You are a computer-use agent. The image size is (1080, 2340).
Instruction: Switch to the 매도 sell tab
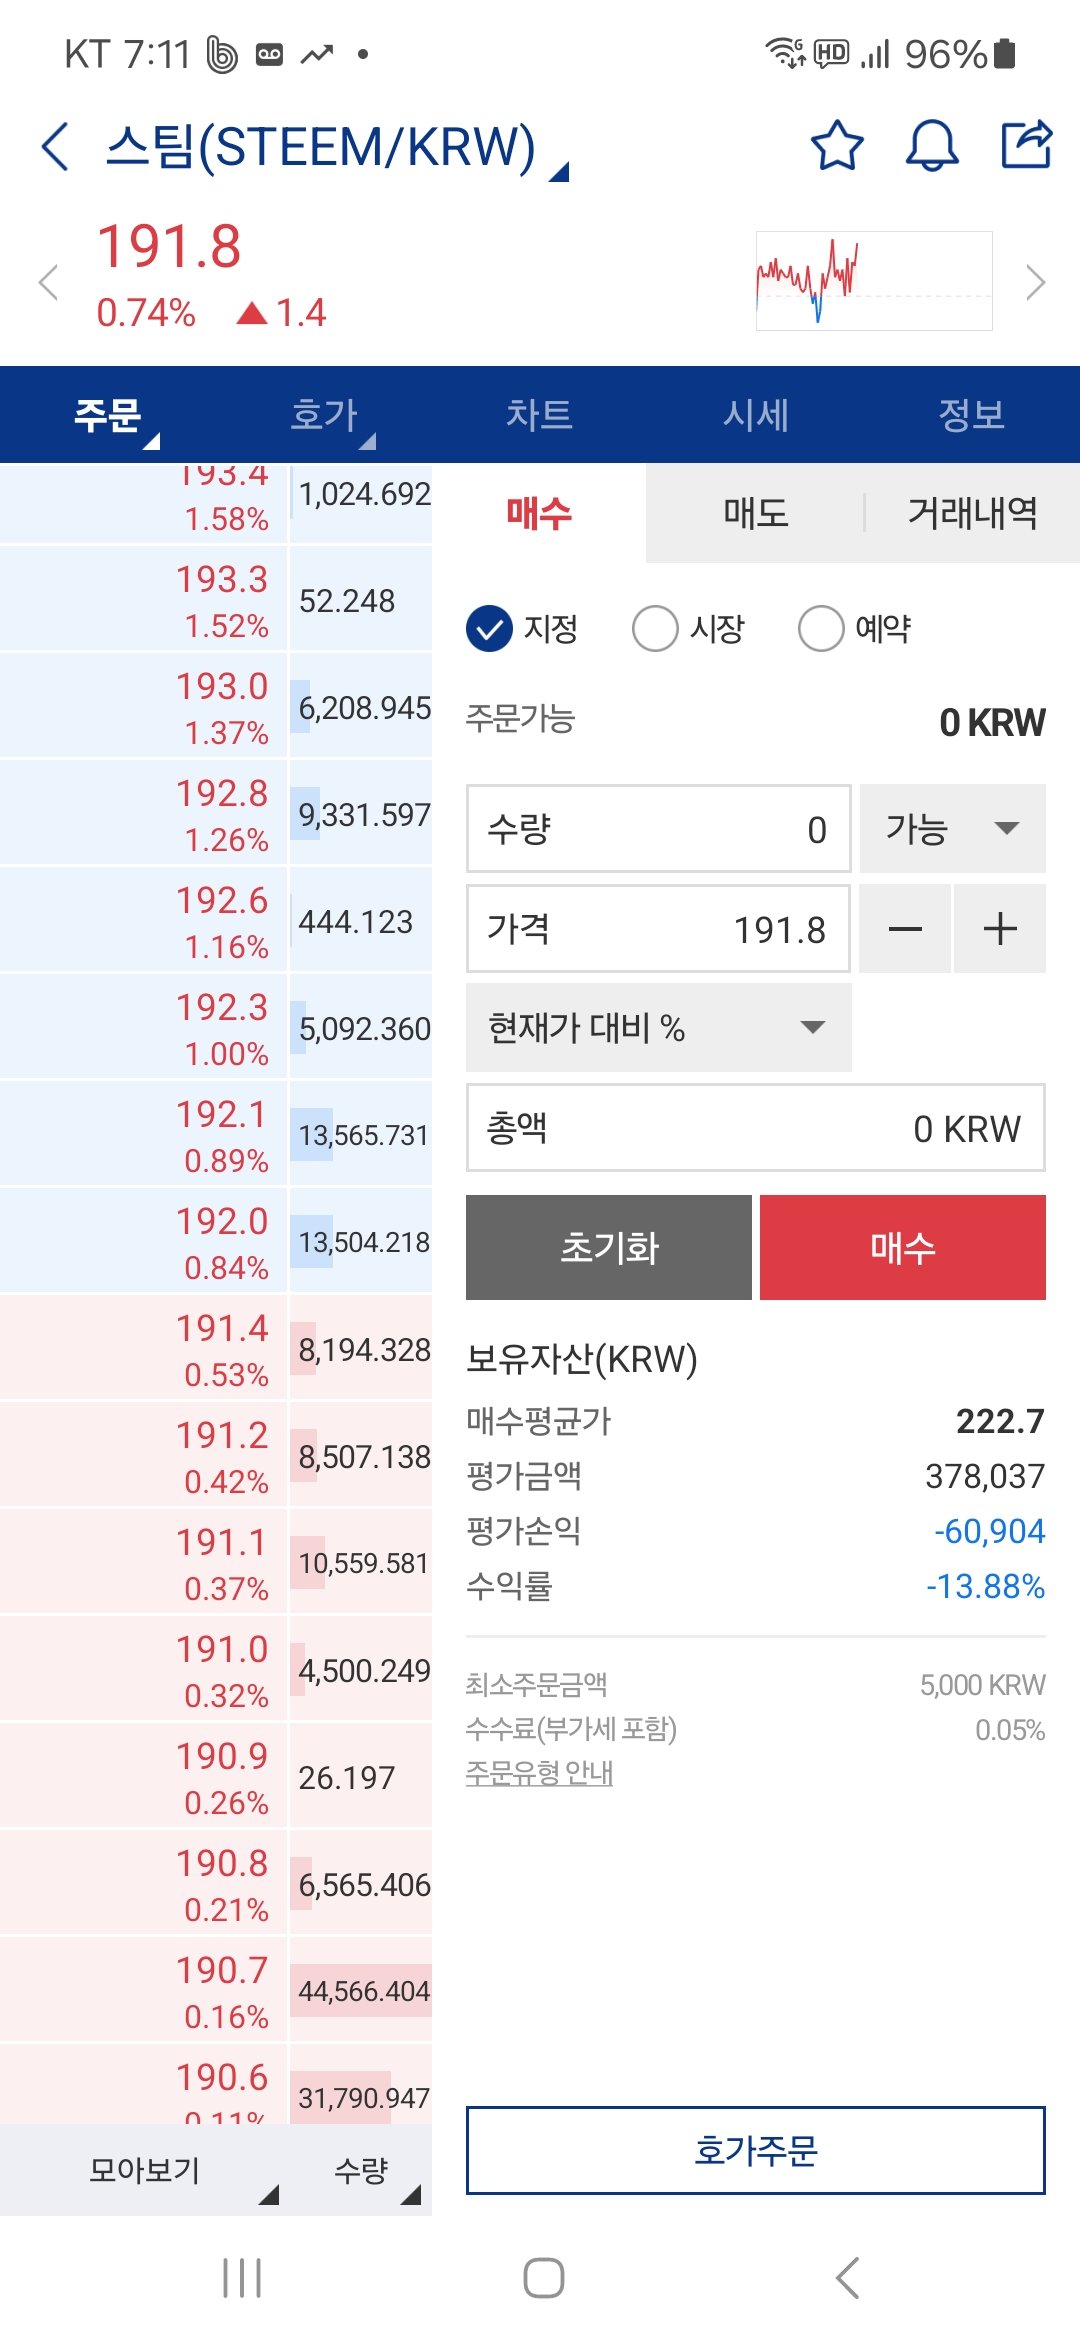[x=756, y=513]
